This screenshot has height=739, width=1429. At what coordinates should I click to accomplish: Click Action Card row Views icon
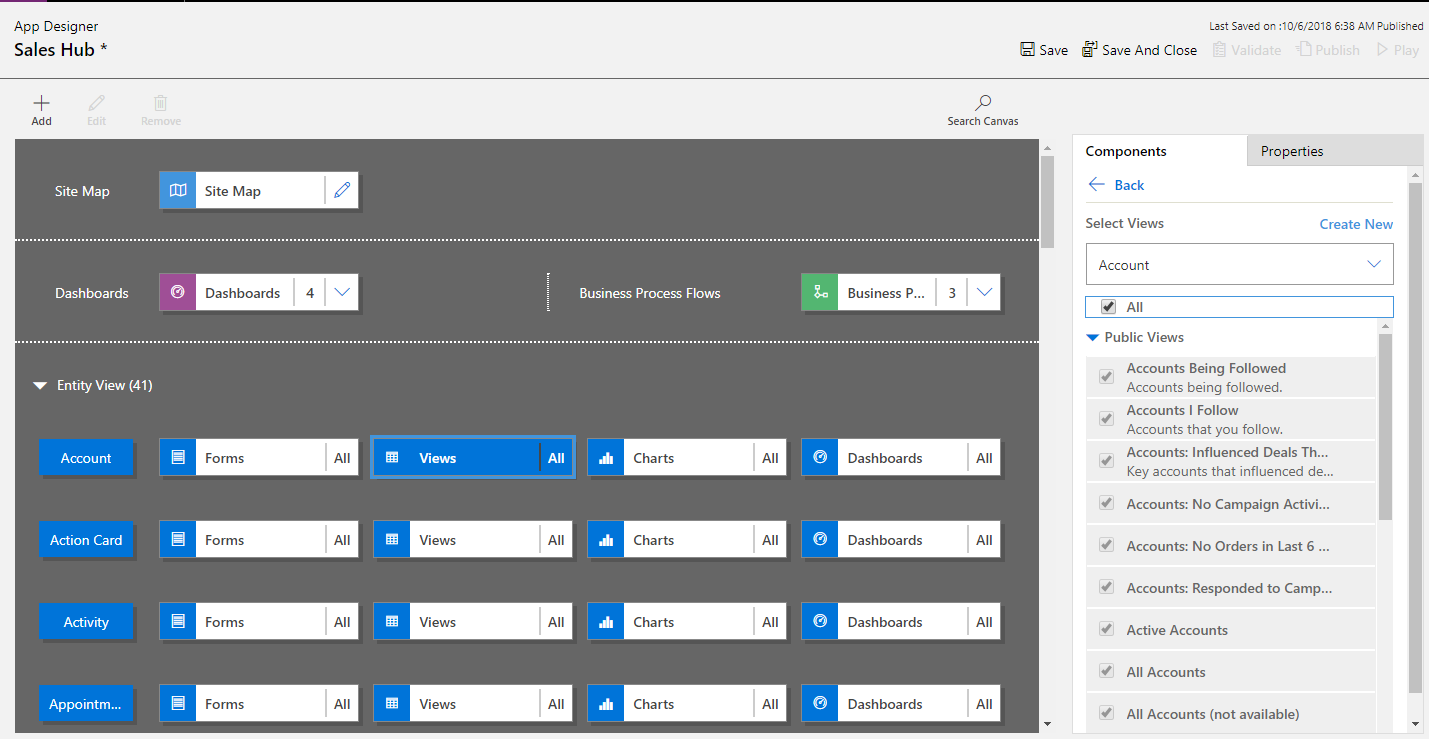pos(392,539)
